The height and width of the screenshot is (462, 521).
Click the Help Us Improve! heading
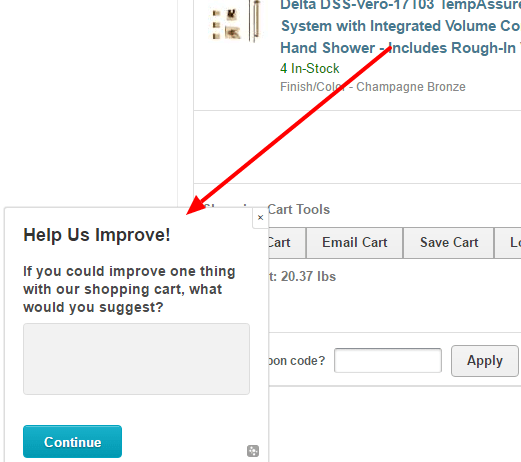coord(97,235)
